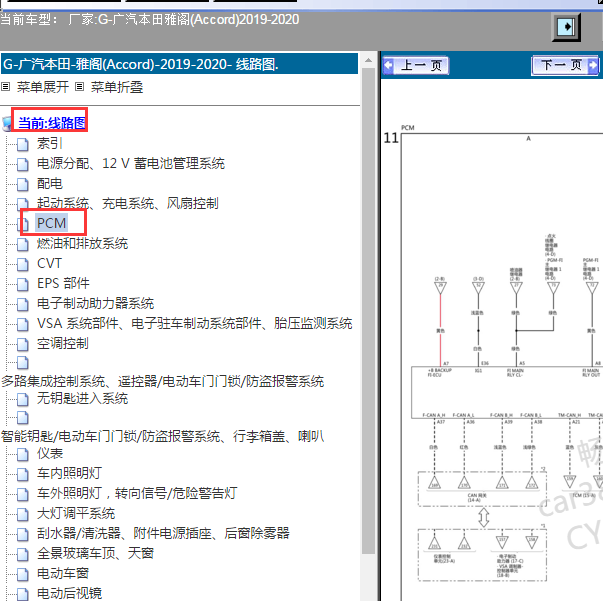Open the 大灯调平系统 entry
The image size is (603, 601).
[x=76, y=513]
